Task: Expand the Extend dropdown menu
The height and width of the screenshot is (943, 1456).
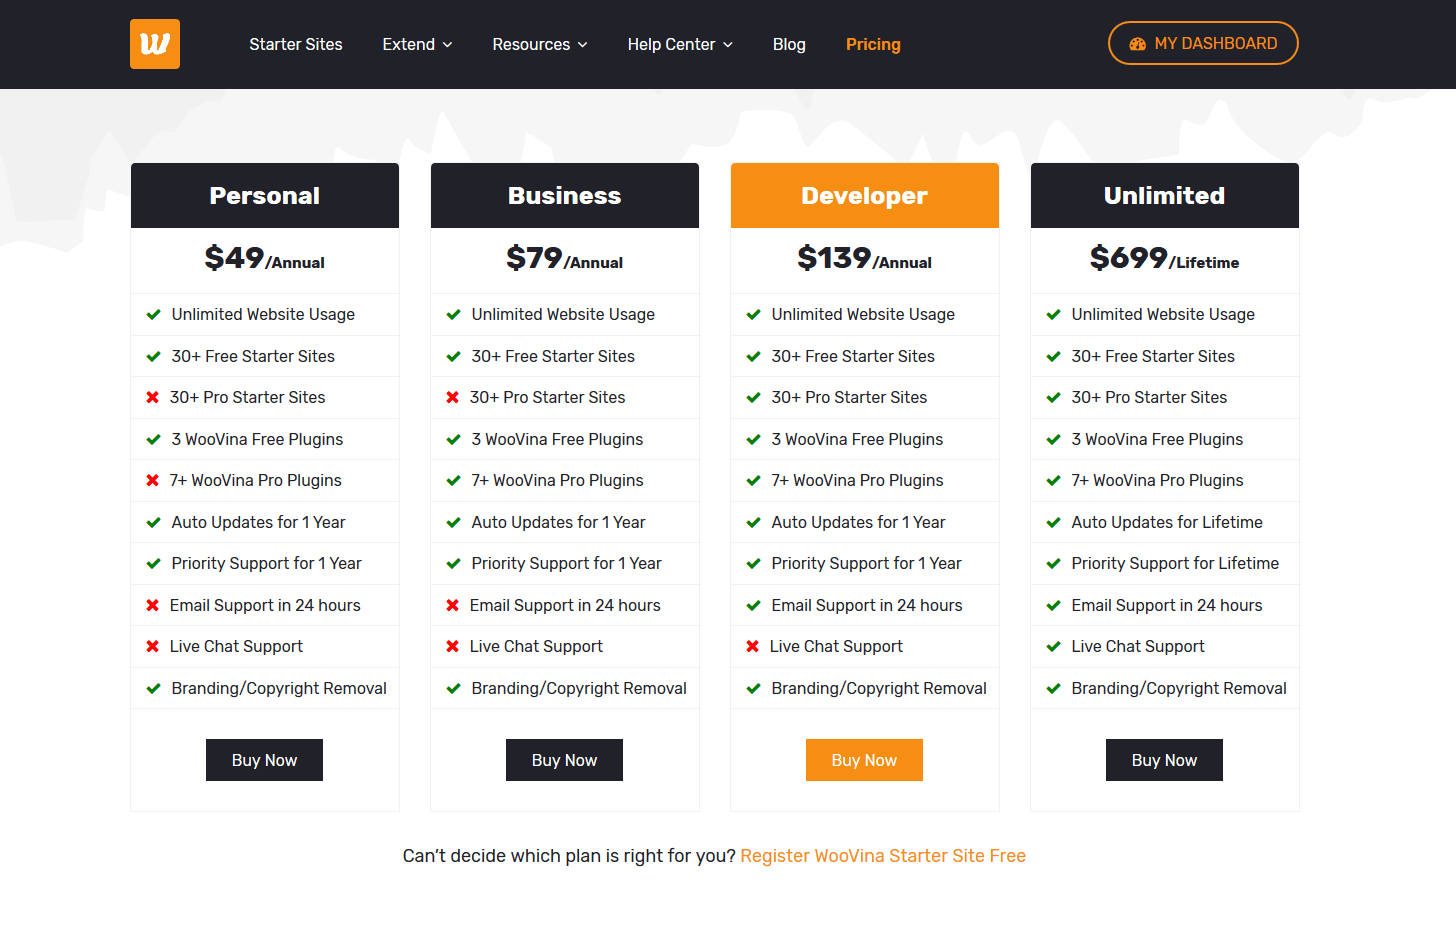Action: coord(417,44)
